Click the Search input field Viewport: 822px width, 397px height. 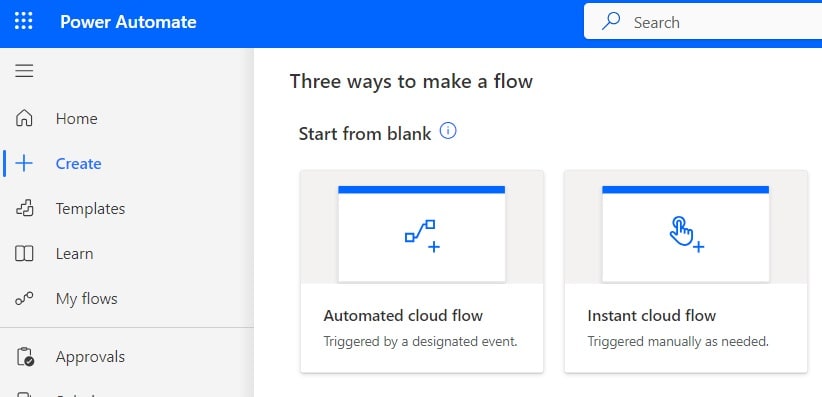point(702,22)
